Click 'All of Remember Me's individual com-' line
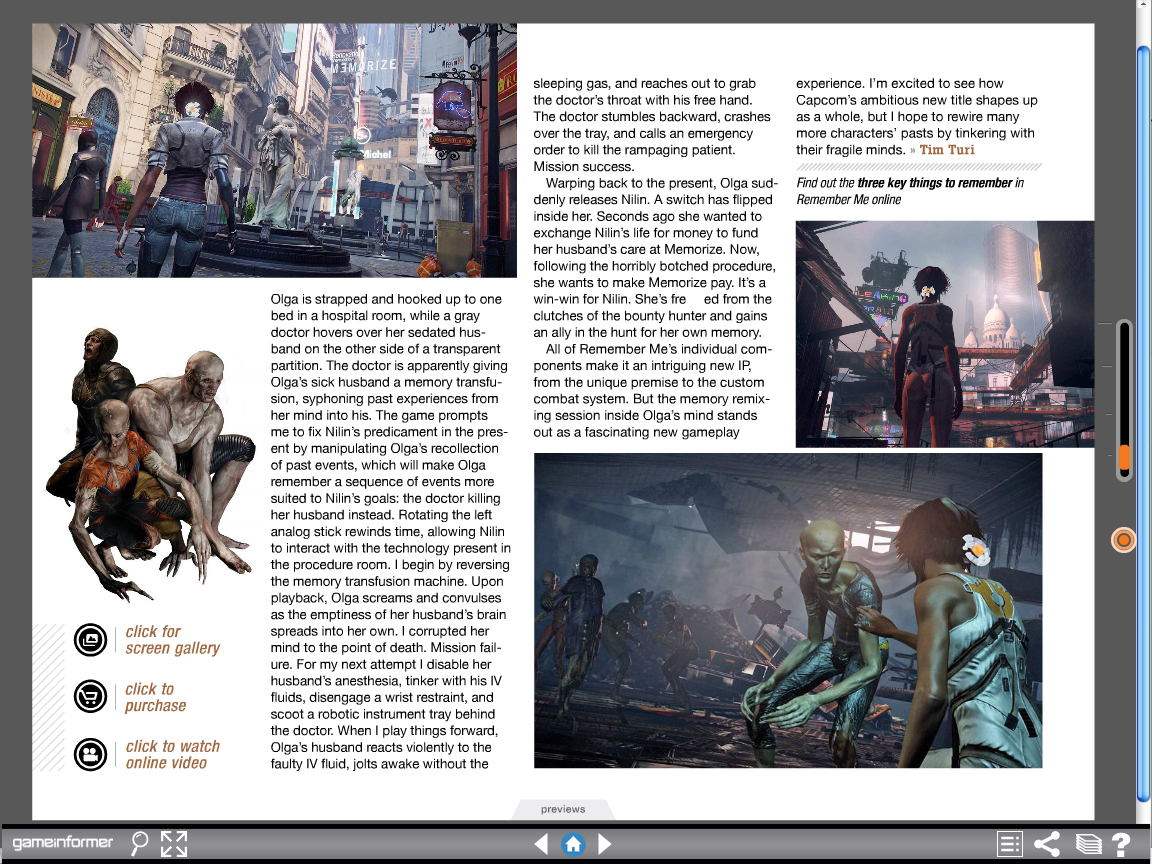Viewport: 1152px width, 864px height. click(x=658, y=349)
